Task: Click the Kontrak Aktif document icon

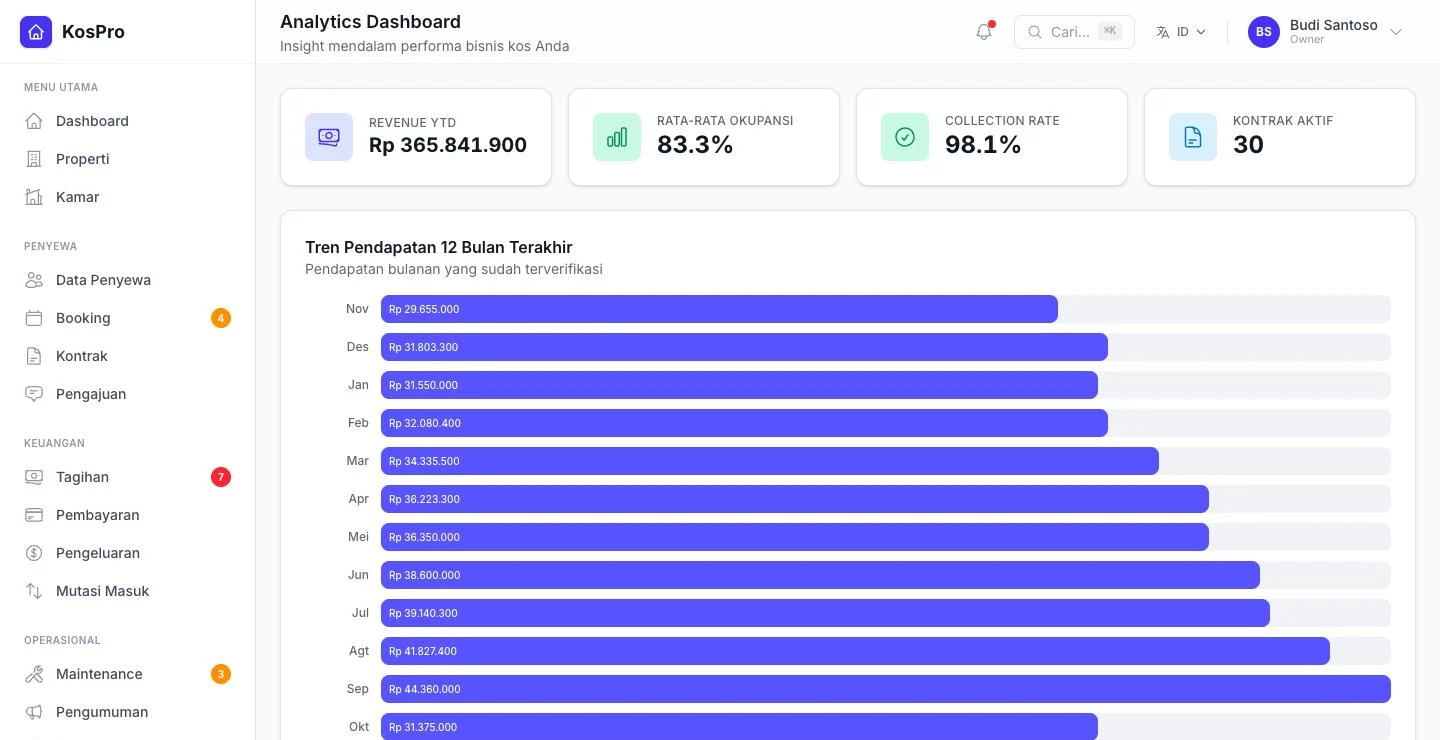Action: tap(1193, 137)
